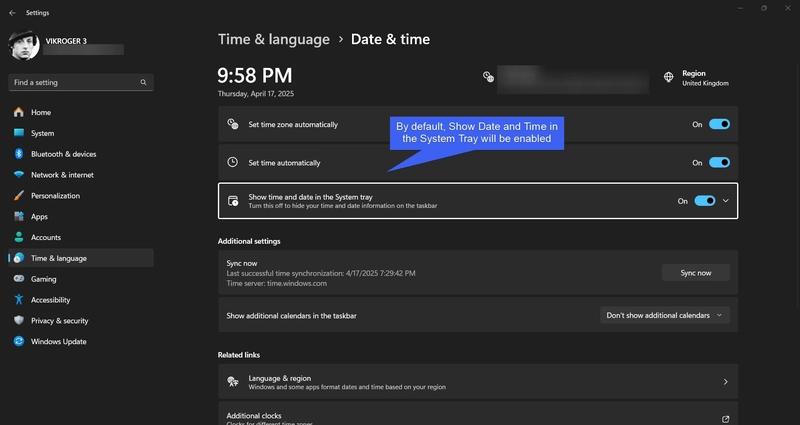This screenshot has height=425, width=800.
Task: Turn off Set time automatically switch
Action: (x=719, y=162)
